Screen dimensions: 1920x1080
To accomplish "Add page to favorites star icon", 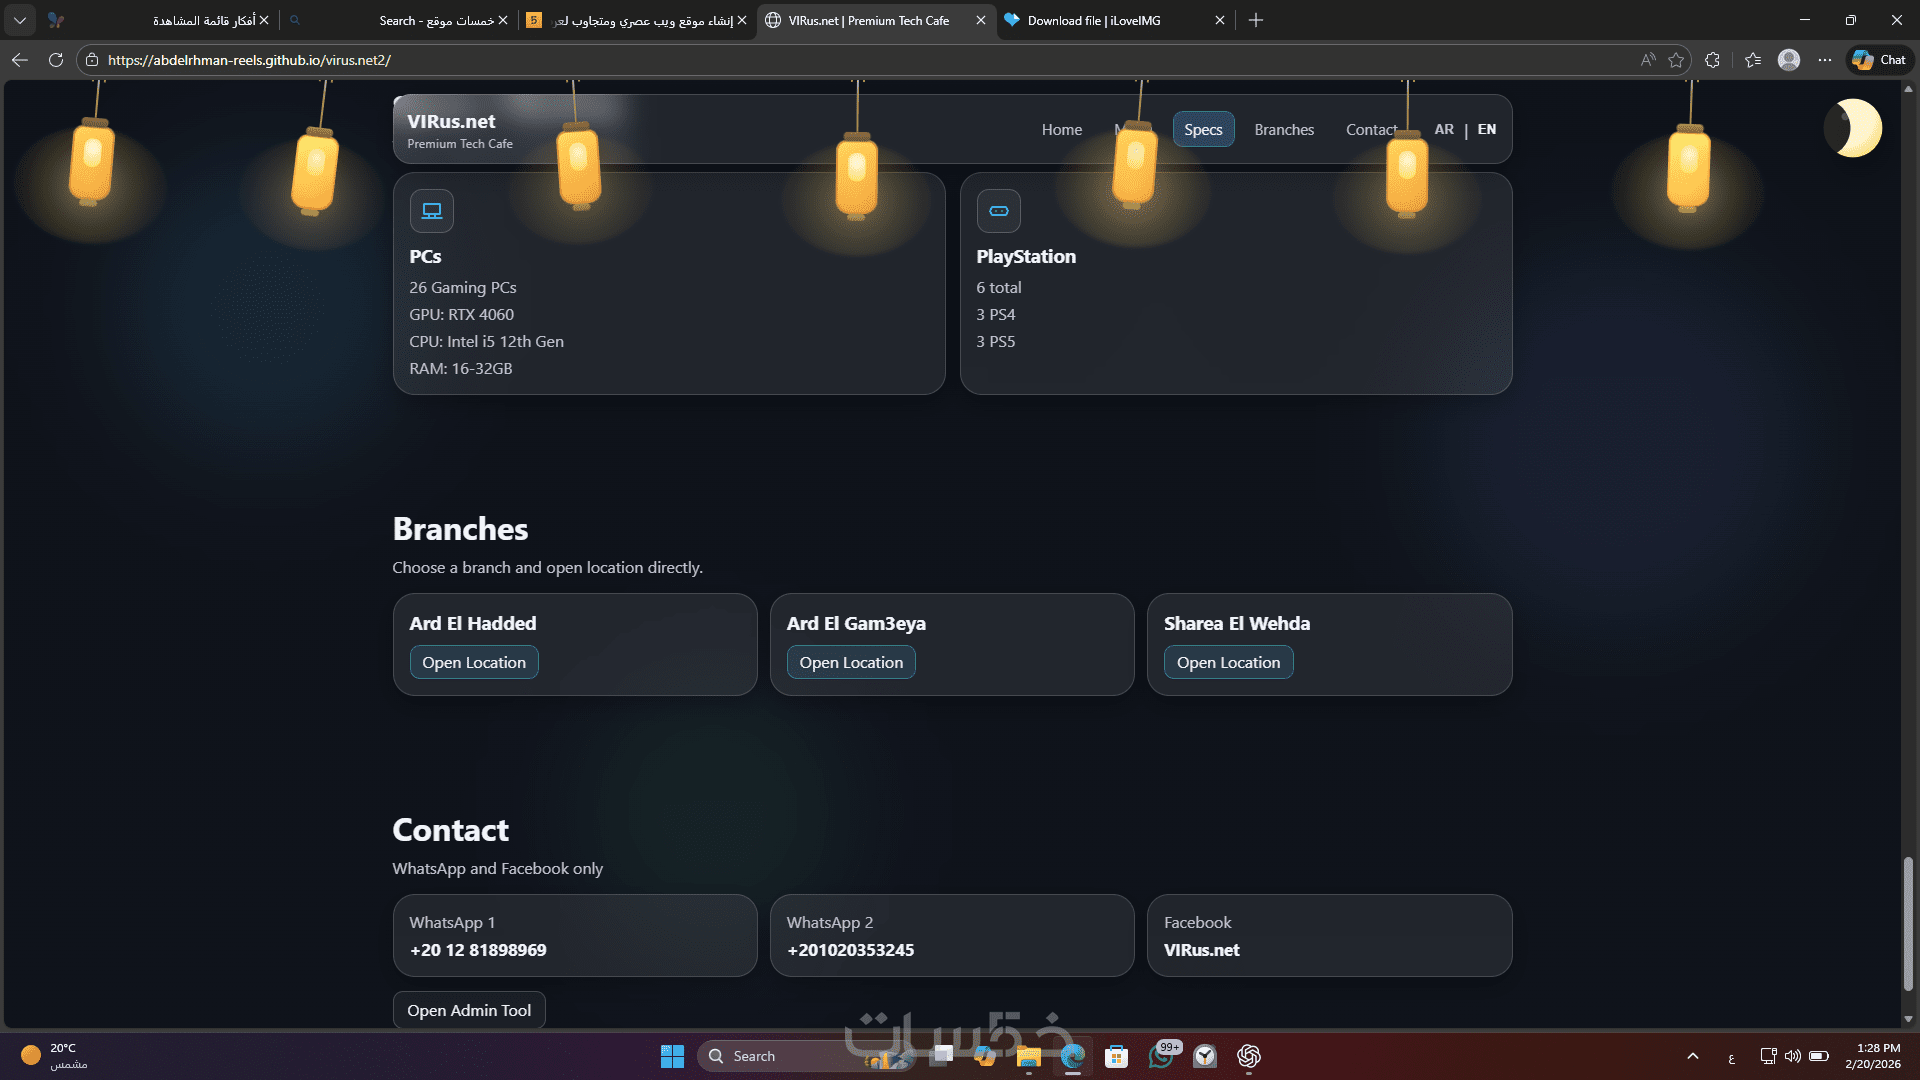I will coord(1676,60).
